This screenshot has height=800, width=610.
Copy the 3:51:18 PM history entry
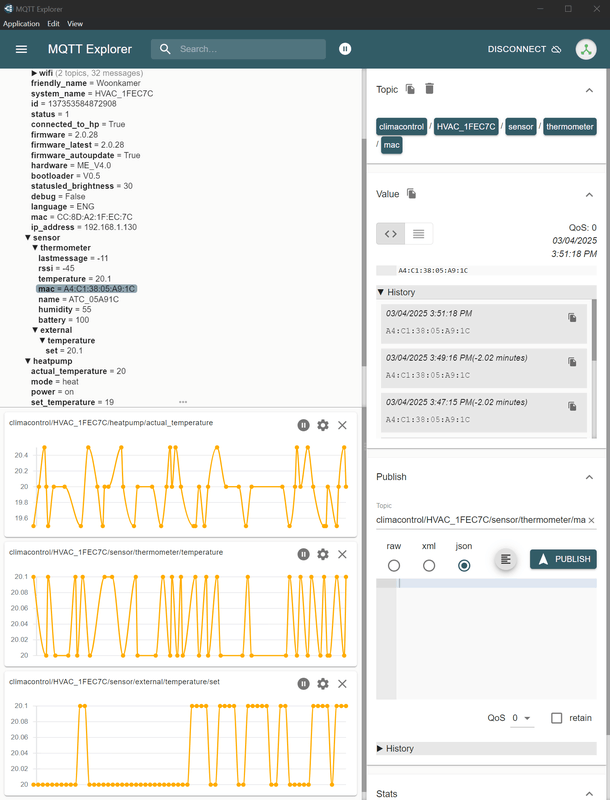(572, 318)
